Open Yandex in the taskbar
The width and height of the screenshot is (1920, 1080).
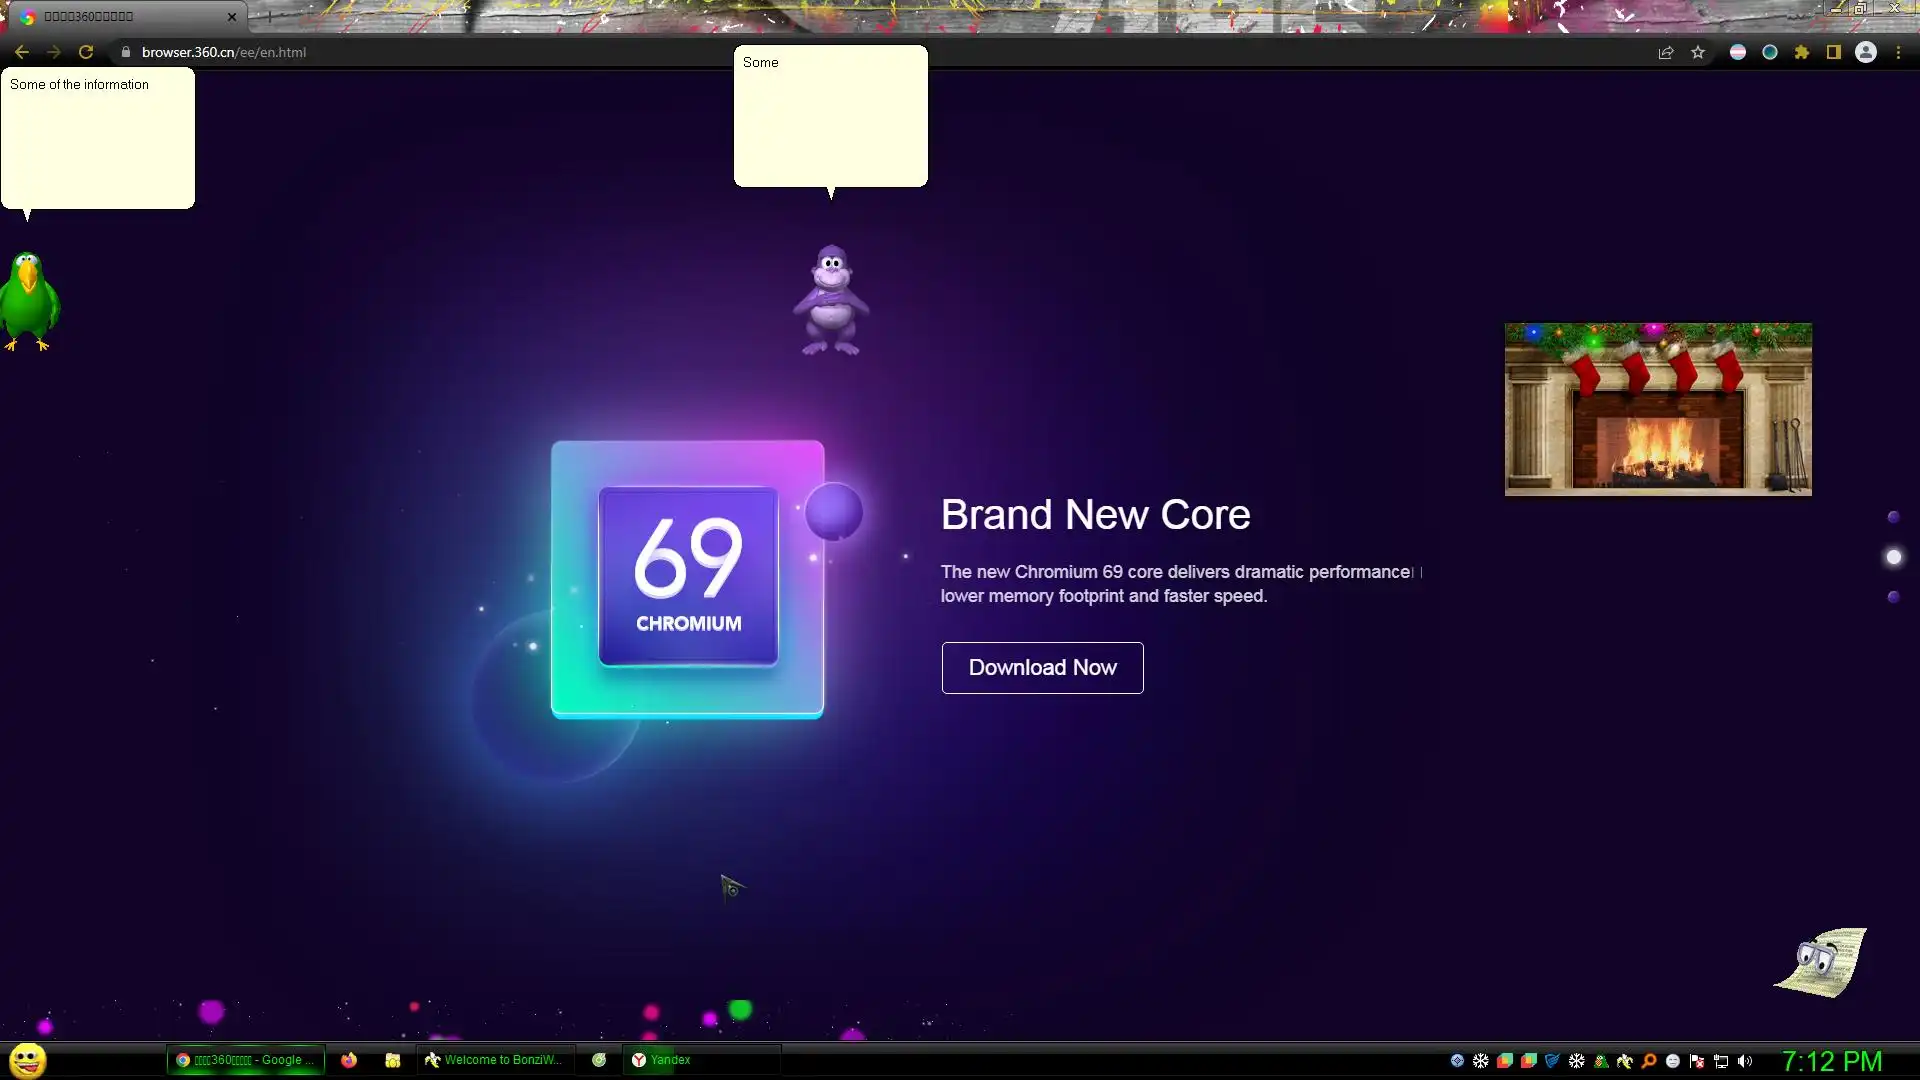point(661,1060)
